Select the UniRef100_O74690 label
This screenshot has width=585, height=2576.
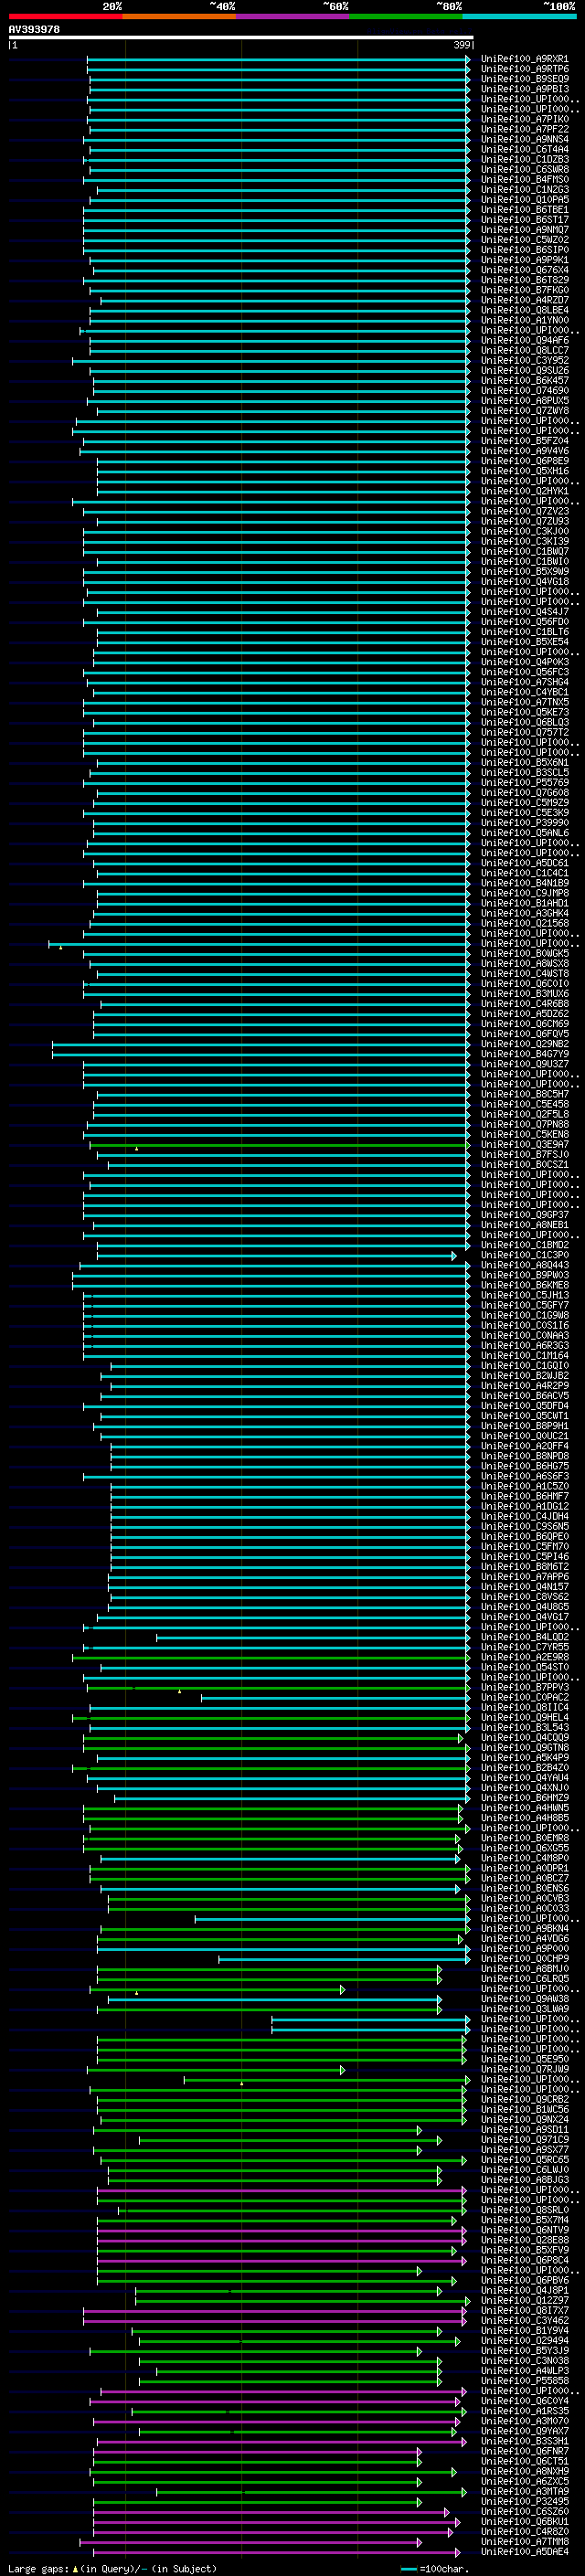524,390
